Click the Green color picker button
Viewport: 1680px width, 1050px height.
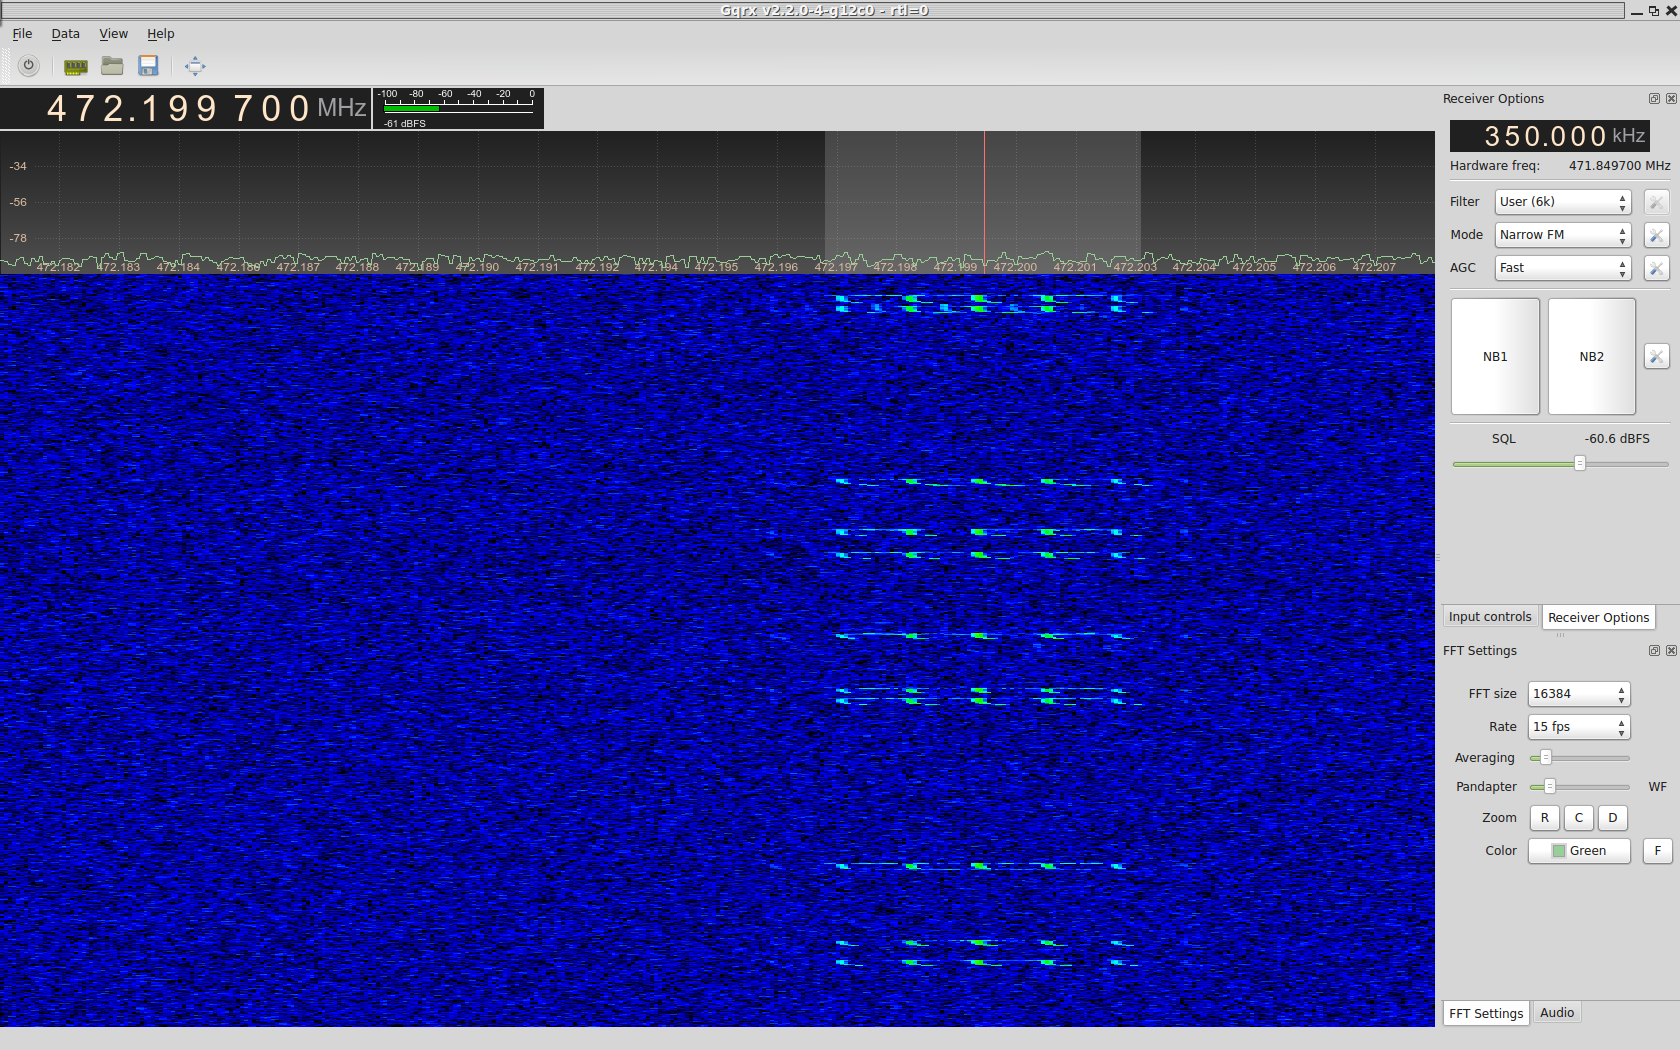(1578, 851)
